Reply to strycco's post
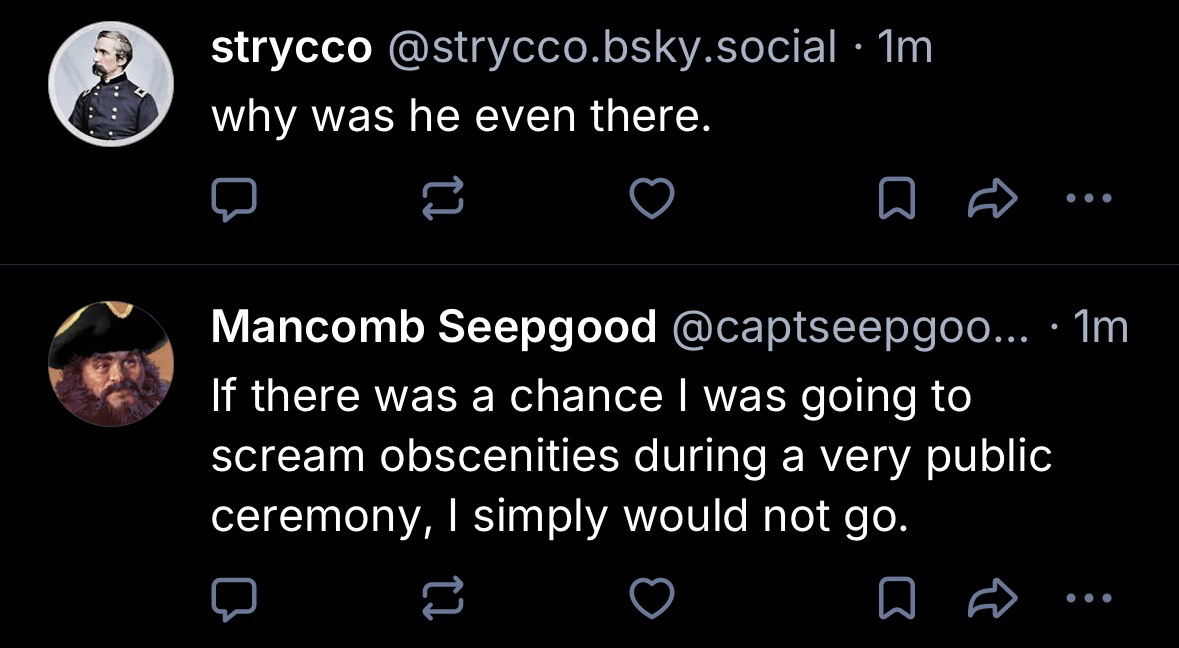The width and height of the screenshot is (1179, 648). [x=233, y=200]
